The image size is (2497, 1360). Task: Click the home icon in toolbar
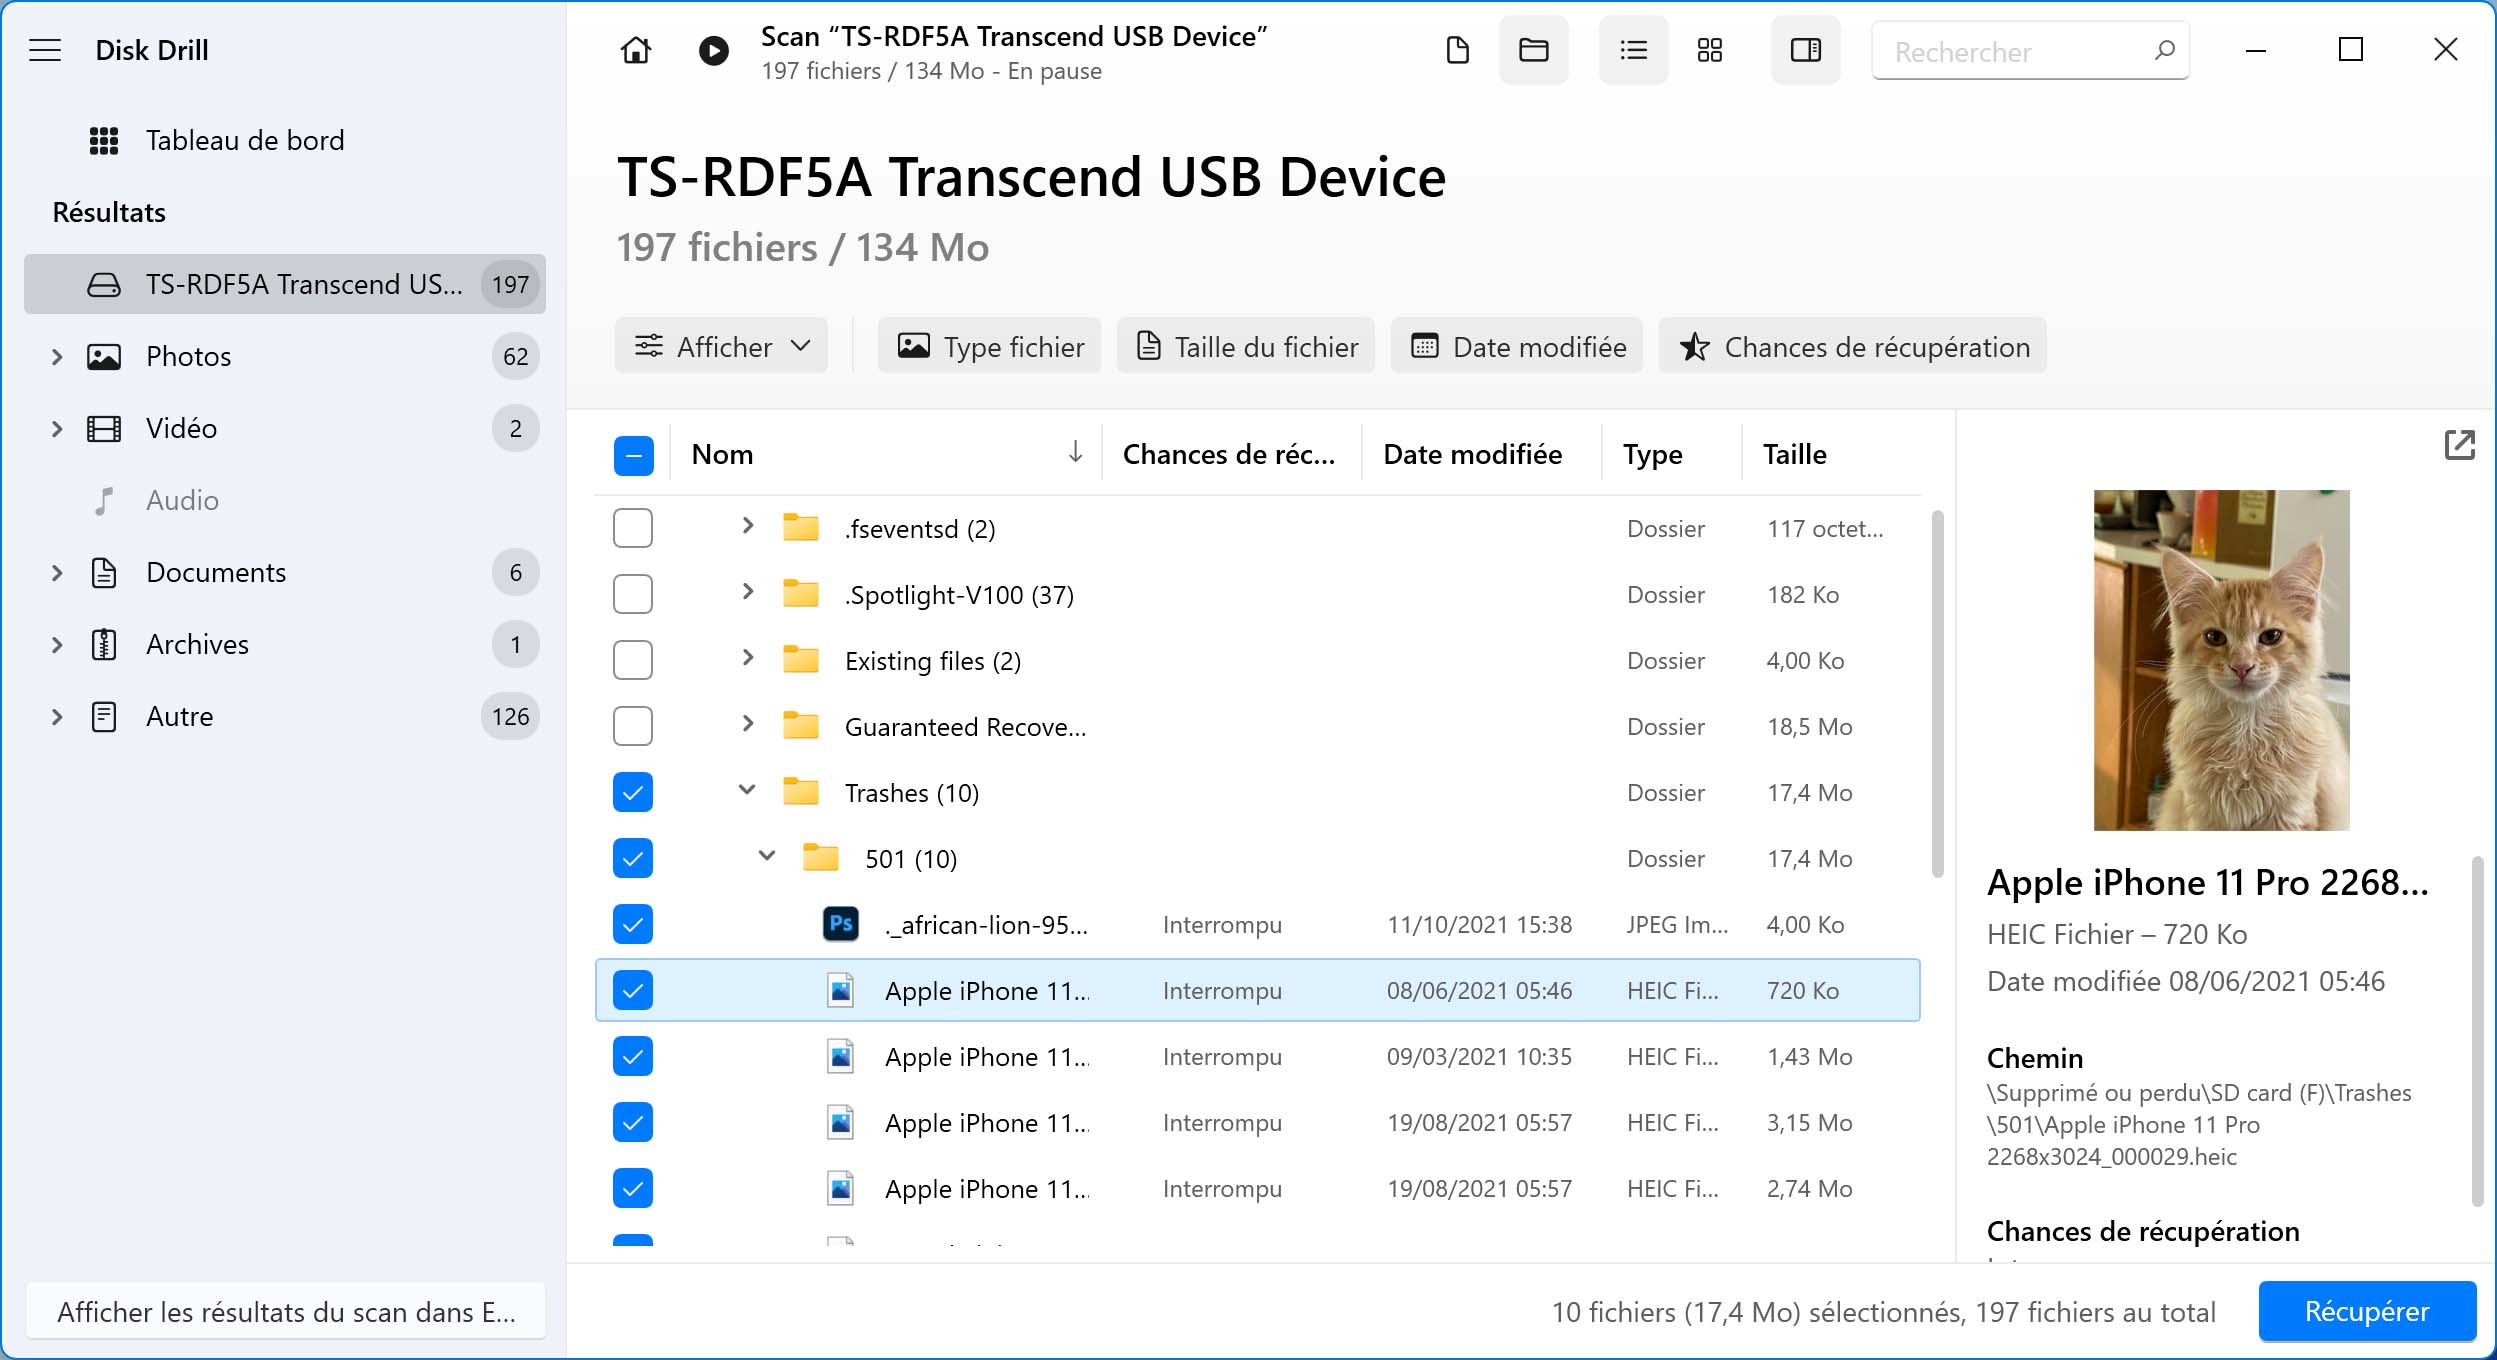point(636,50)
